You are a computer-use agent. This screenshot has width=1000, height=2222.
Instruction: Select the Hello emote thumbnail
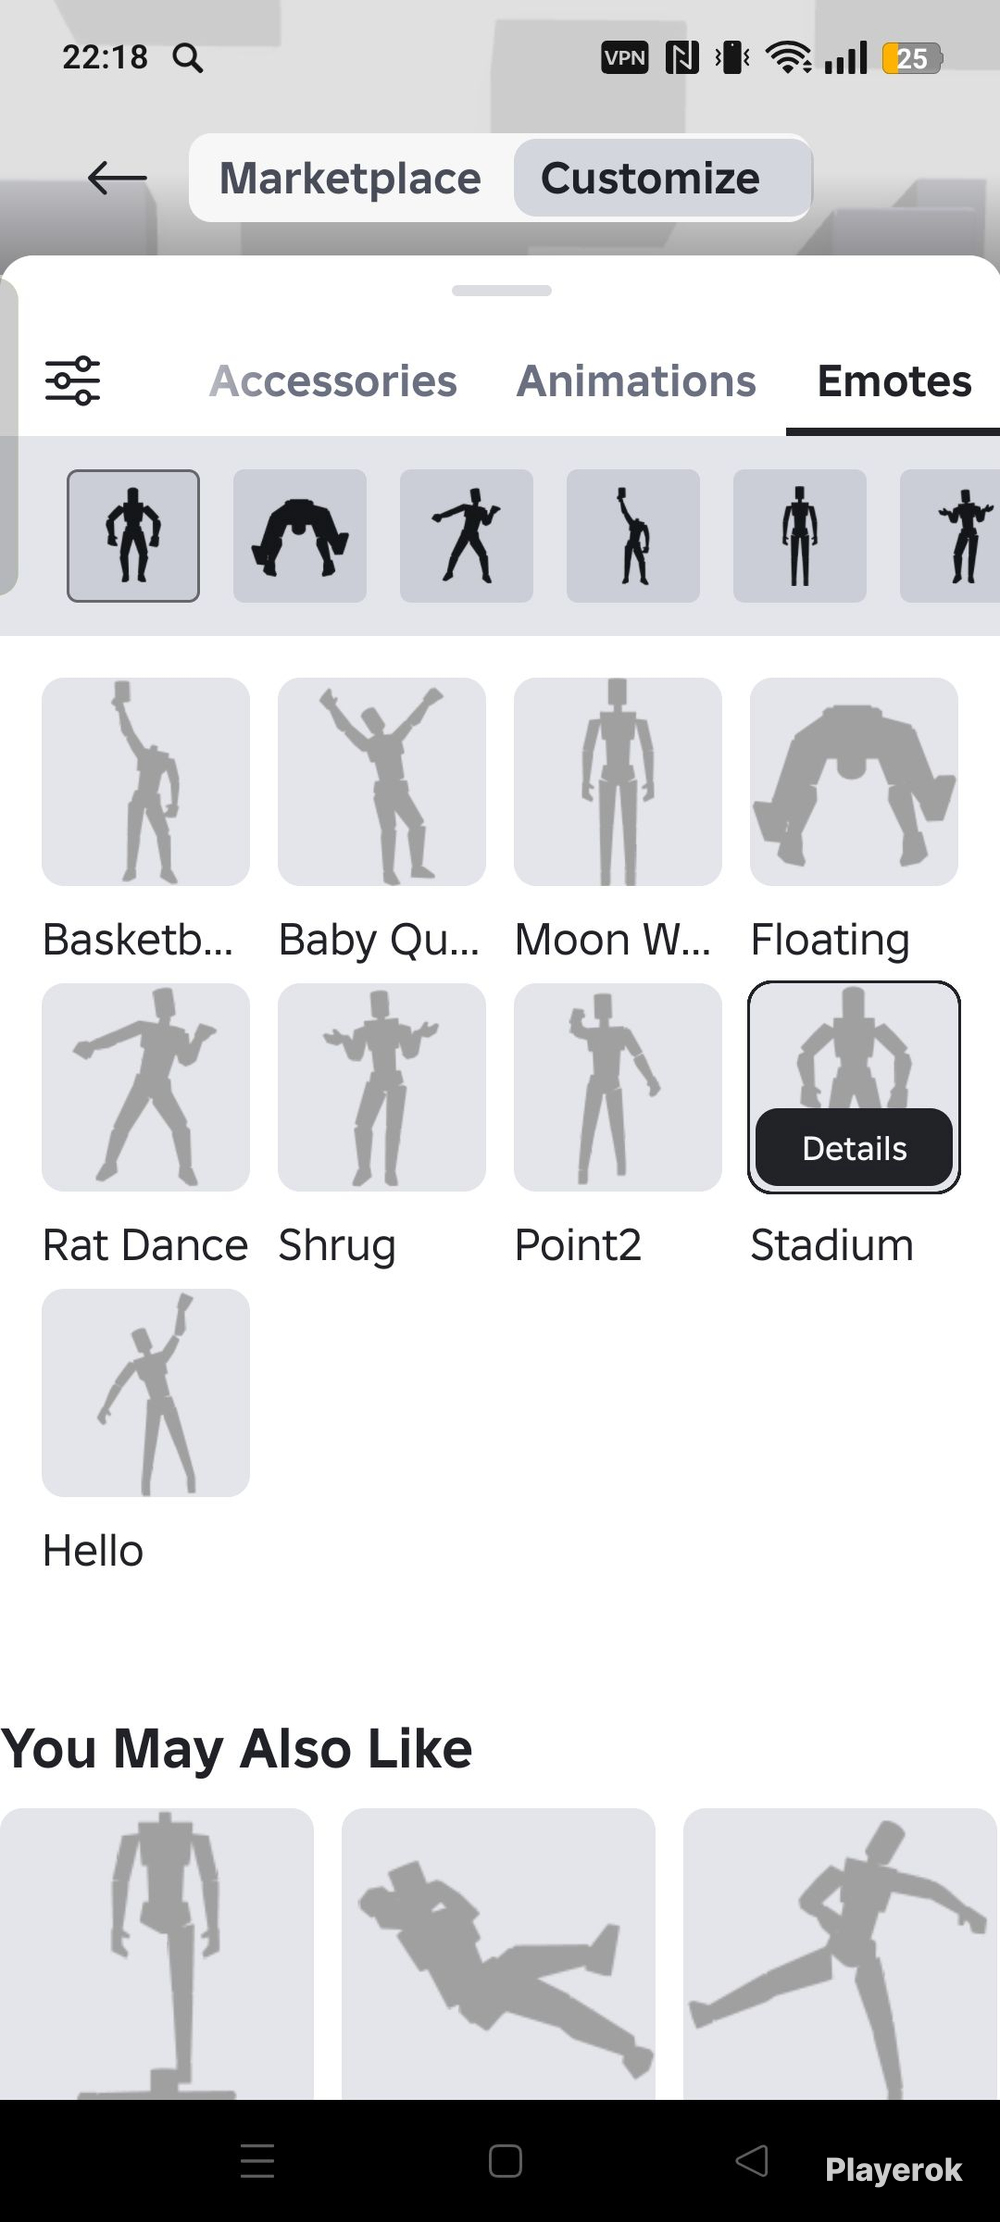click(x=146, y=1393)
